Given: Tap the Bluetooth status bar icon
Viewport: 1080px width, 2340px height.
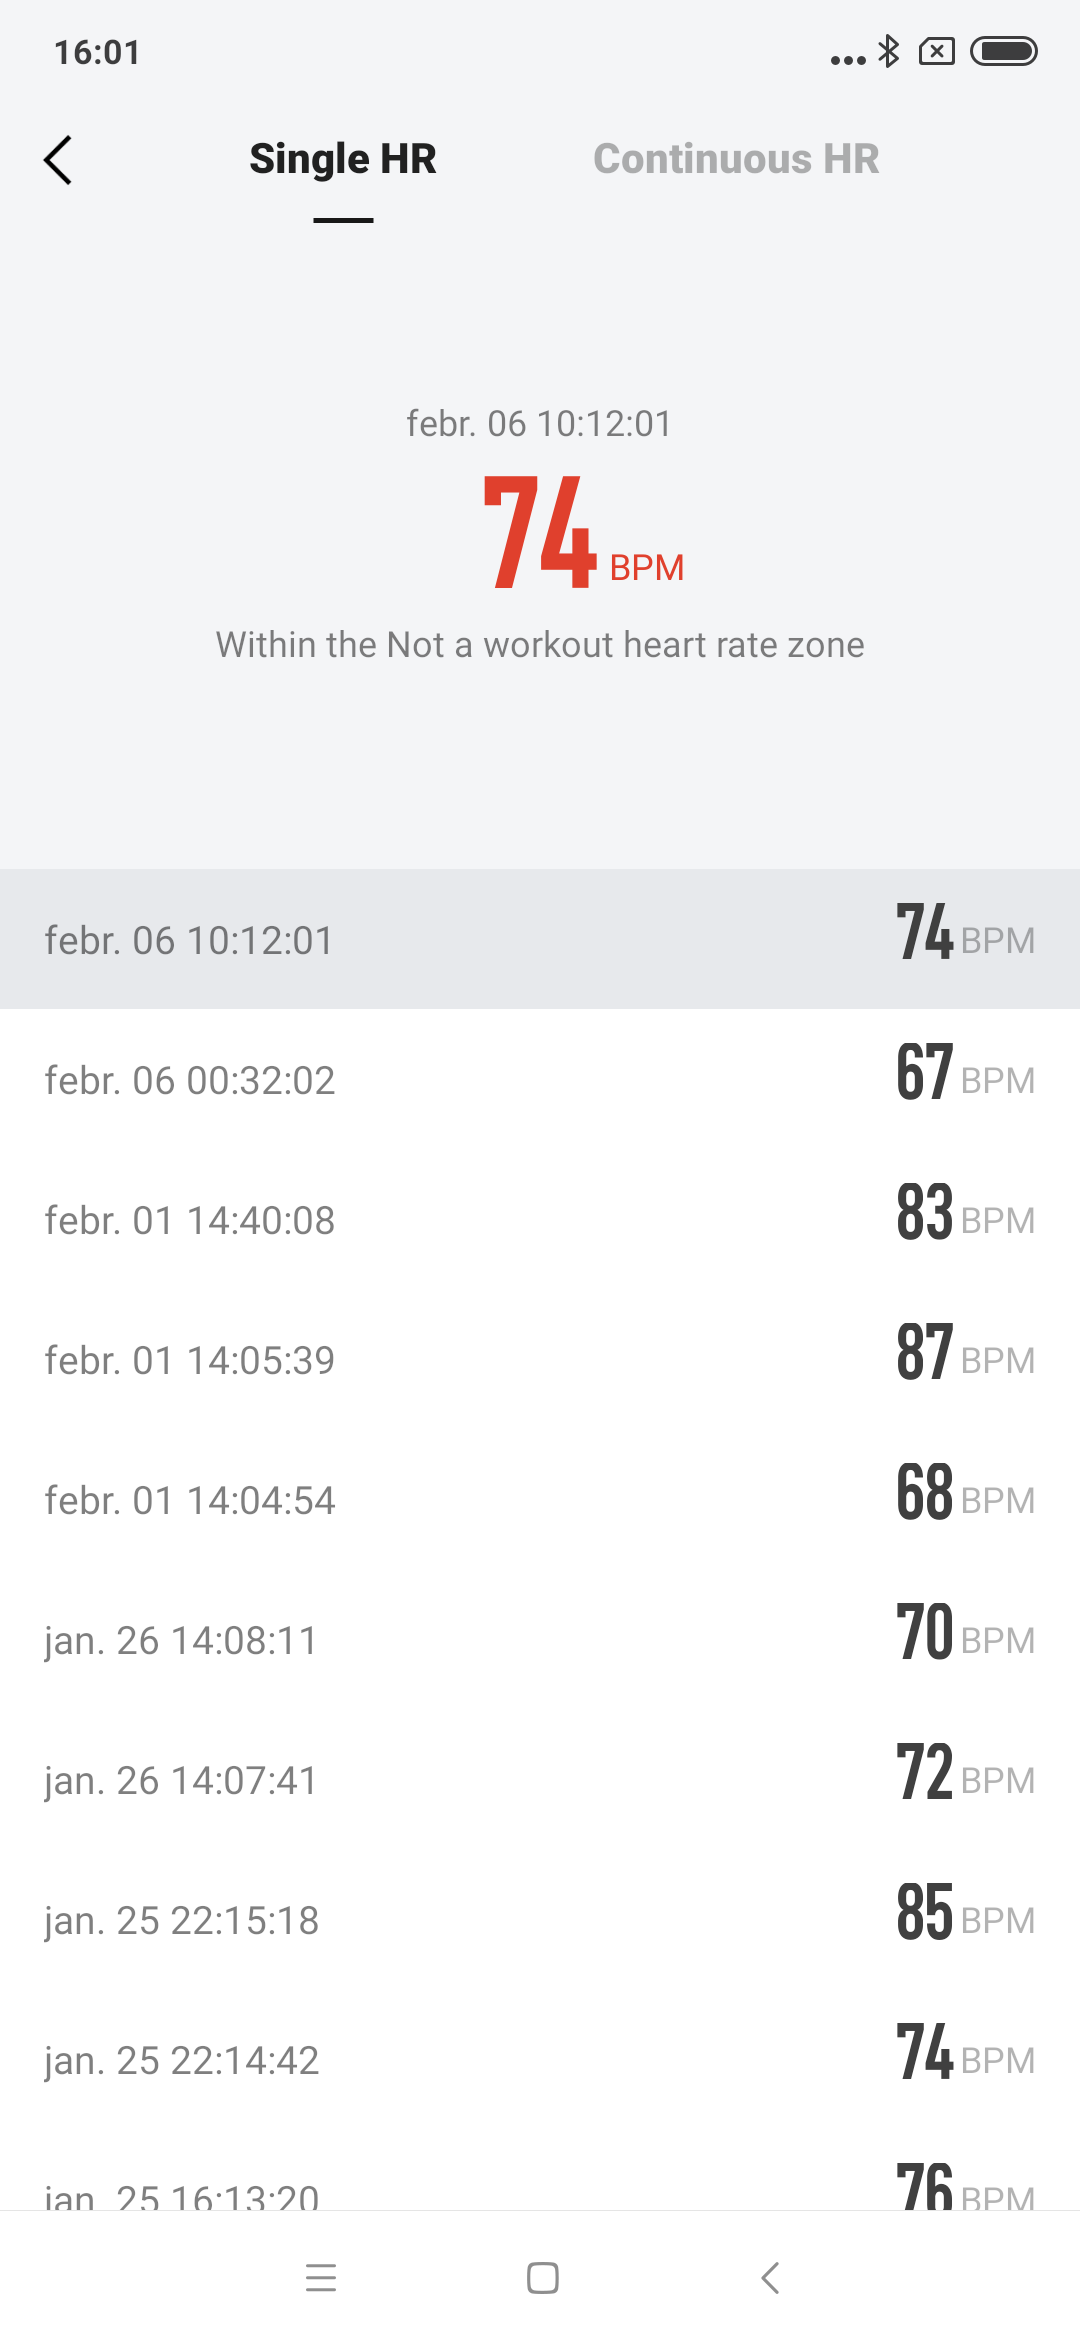Looking at the screenshot, I should [x=888, y=51].
